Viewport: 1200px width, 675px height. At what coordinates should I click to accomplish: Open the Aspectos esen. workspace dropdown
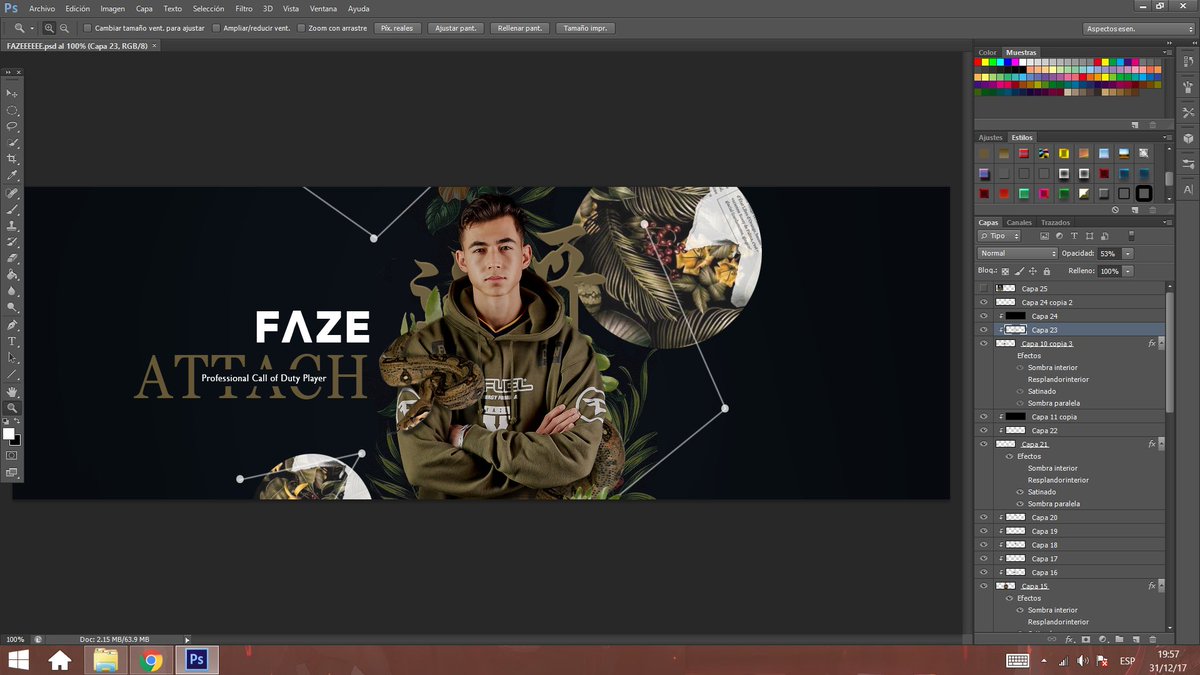point(1138,28)
